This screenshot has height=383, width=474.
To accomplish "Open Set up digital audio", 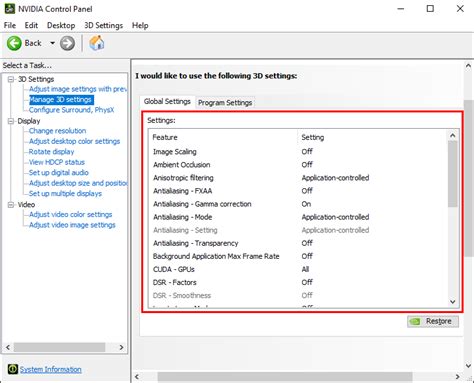I will point(59,173).
